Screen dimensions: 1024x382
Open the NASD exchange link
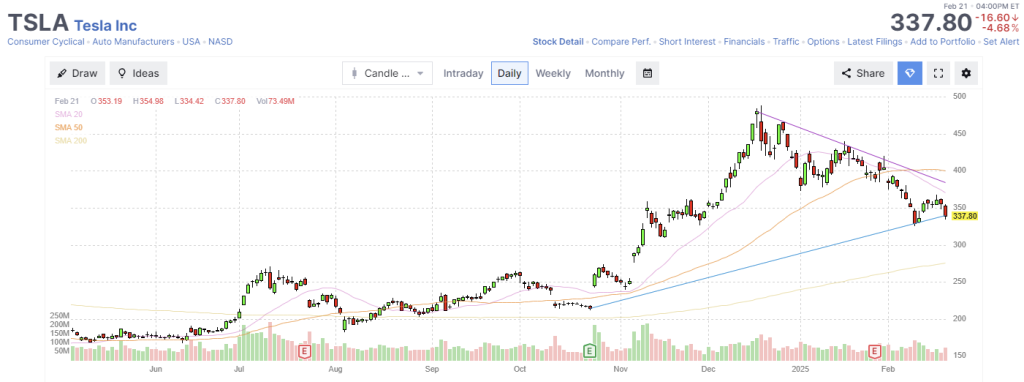pyautogui.click(x=220, y=42)
